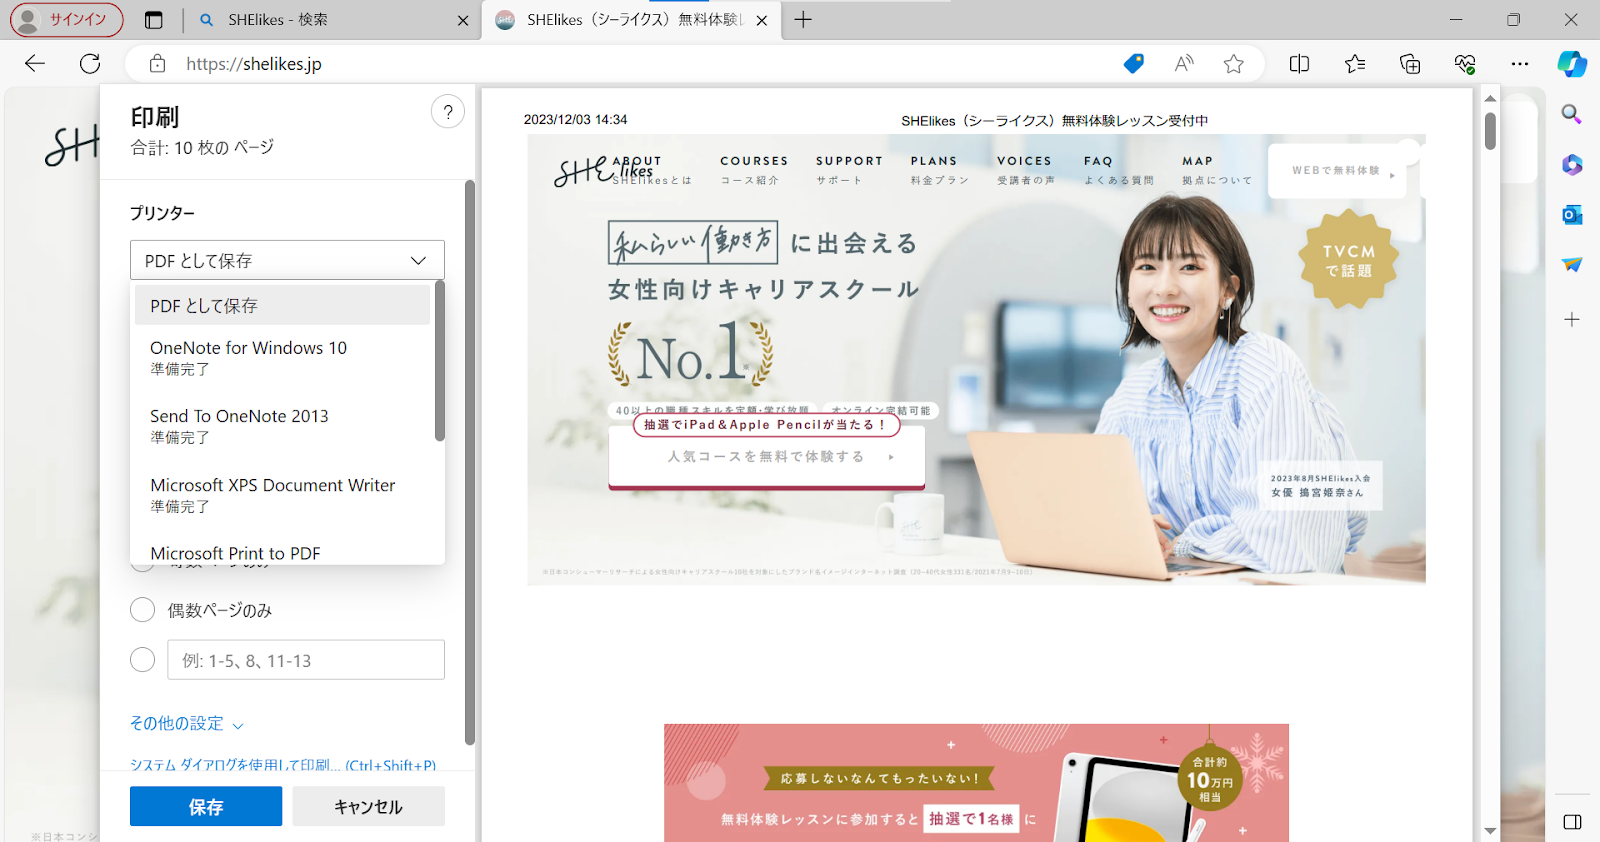Choose OneNote for Windows 10 printer
Image resolution: width=1600 pixels, height=842 pixels.
click(x=282, y=358)
